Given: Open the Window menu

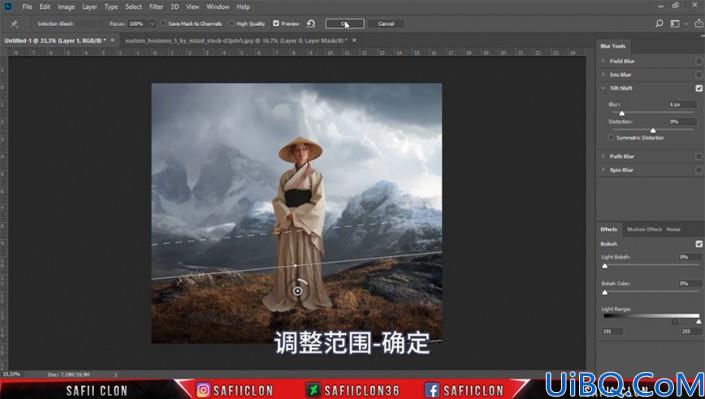Looking at the screenshot, I should 218,7.
